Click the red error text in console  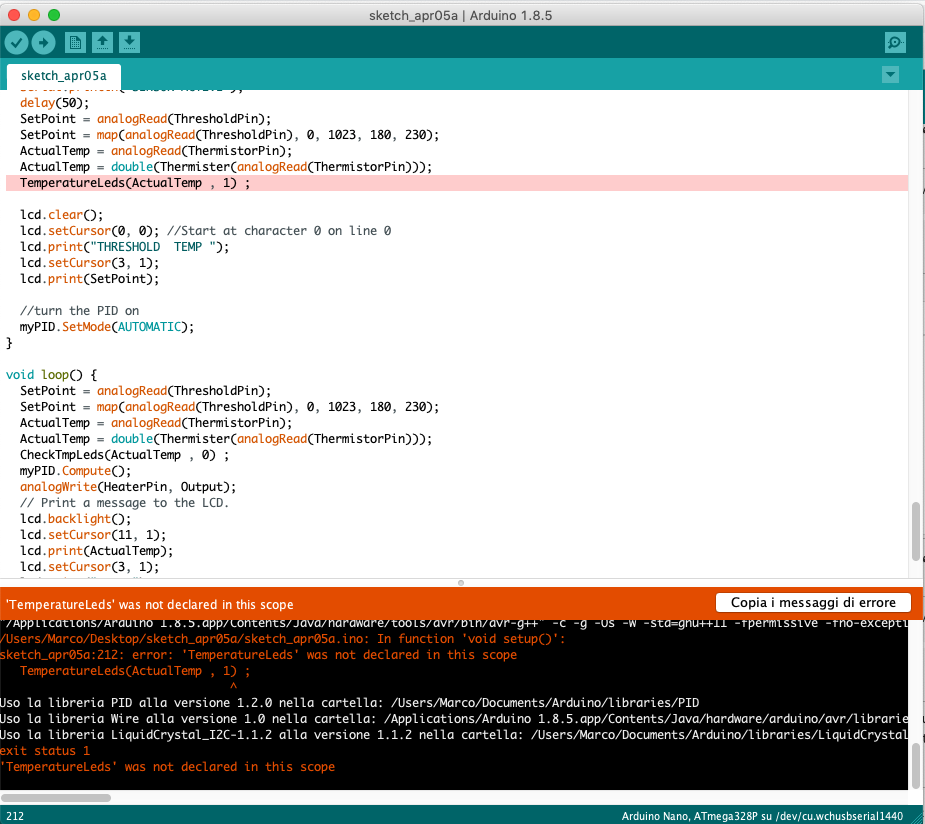pyautogui.click(x=260, y=655)
